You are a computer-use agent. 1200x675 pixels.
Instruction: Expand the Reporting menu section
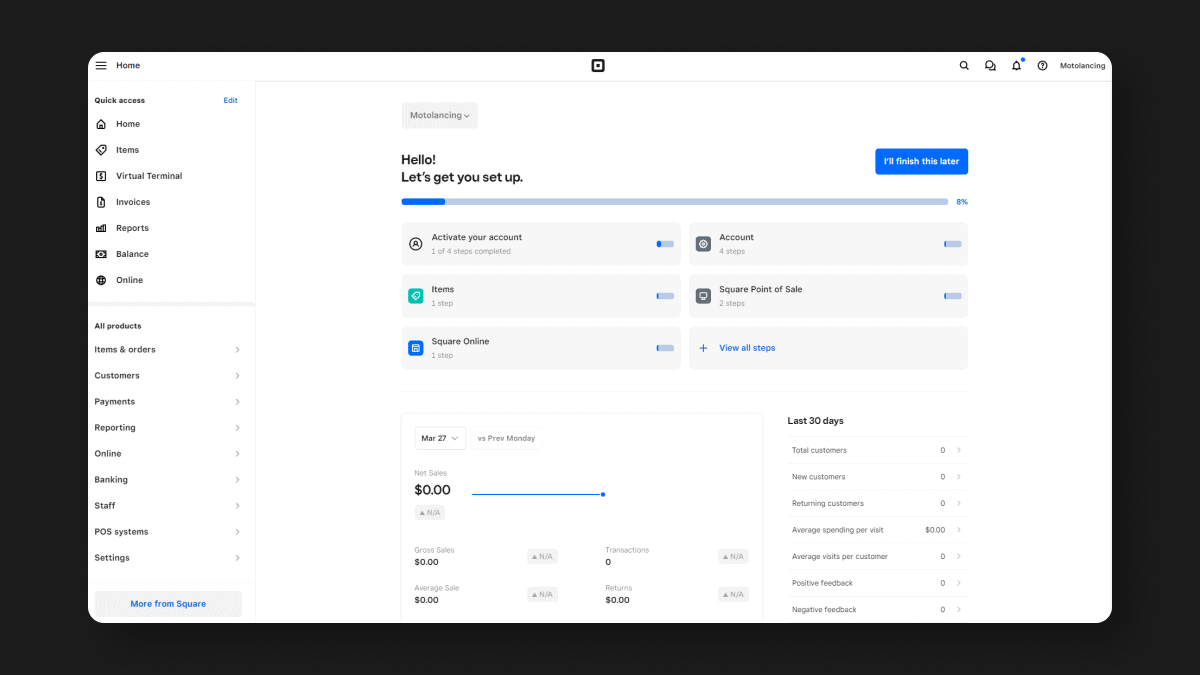point(168,428)
